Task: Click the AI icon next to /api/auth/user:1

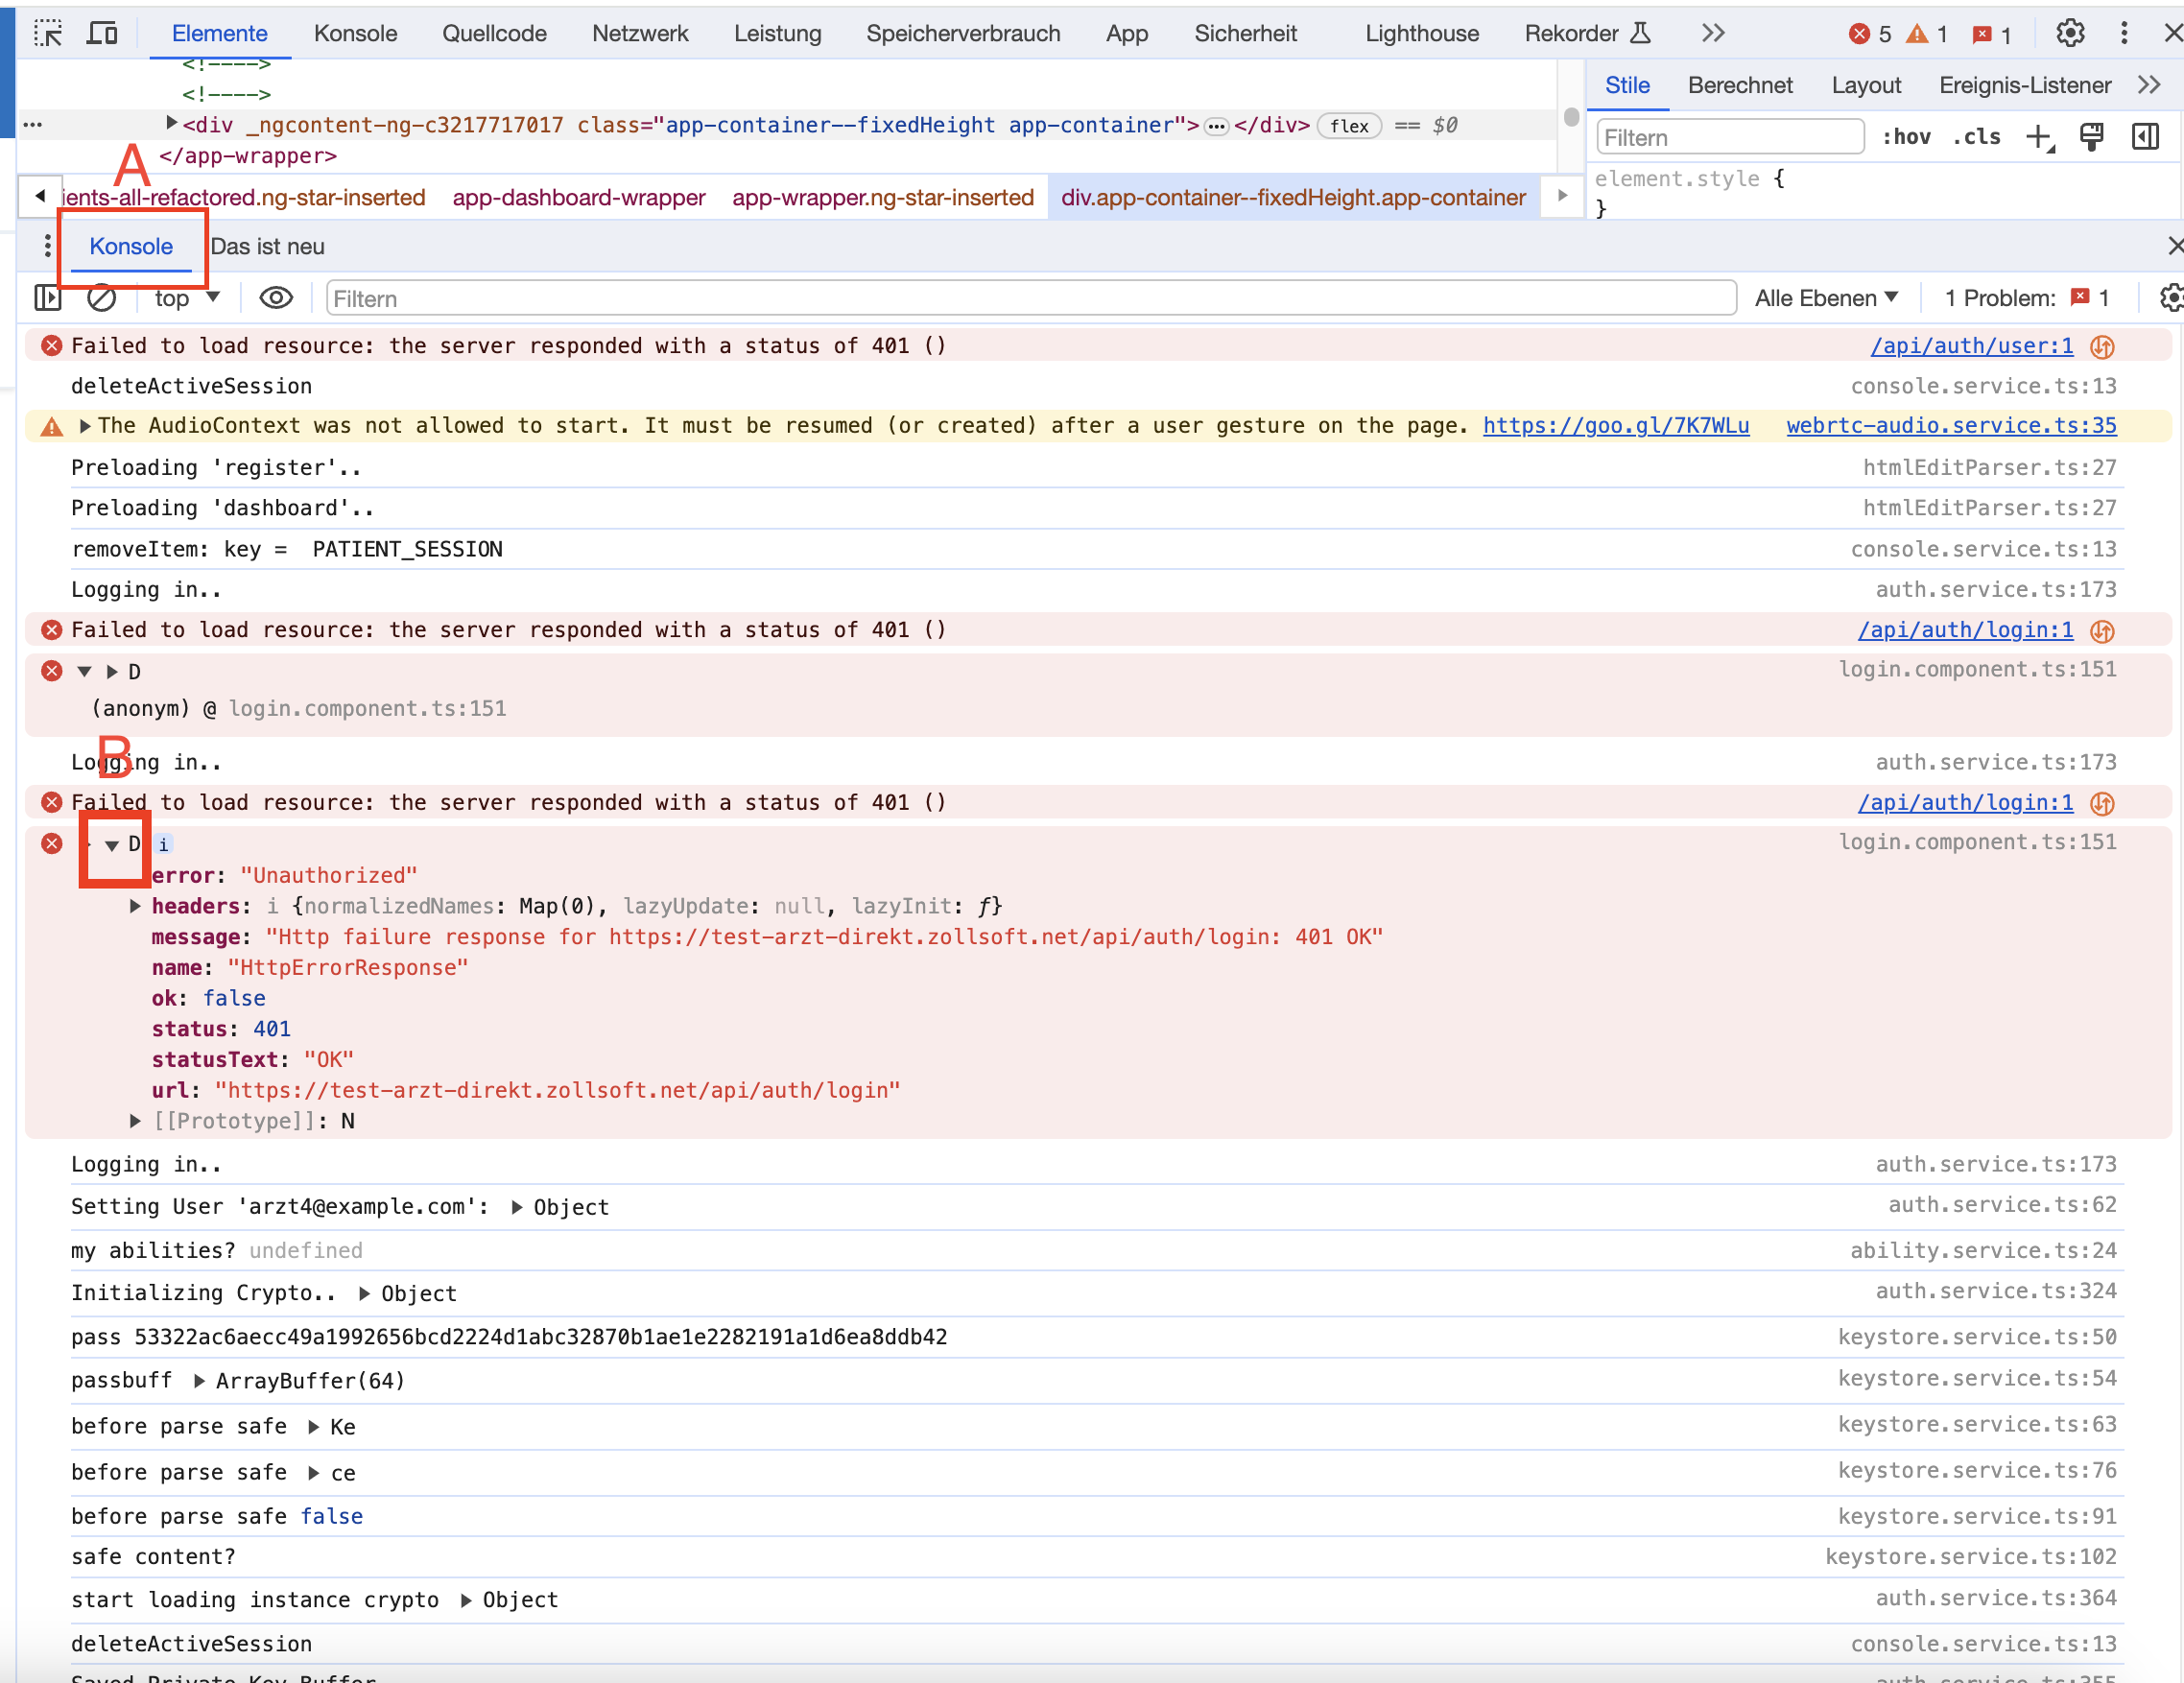Action: [2102, 346]
